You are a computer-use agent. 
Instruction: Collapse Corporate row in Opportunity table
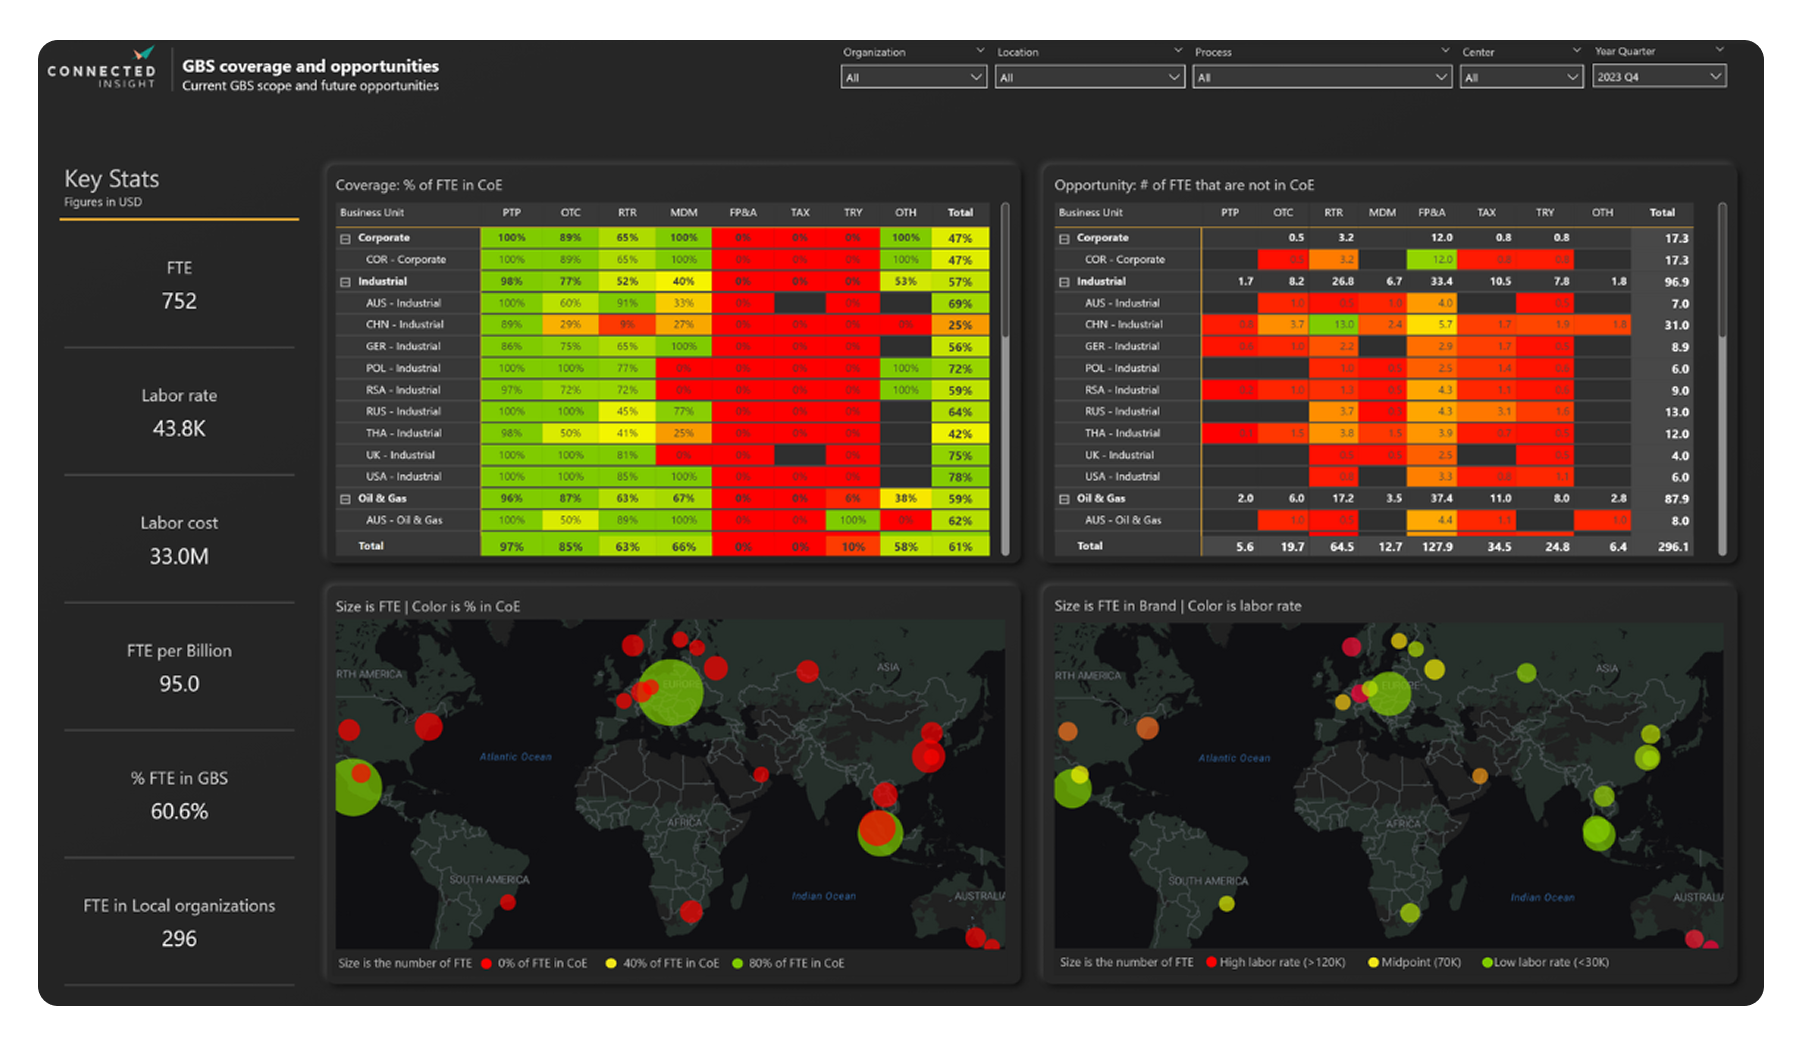click(x=1064, y=239)
